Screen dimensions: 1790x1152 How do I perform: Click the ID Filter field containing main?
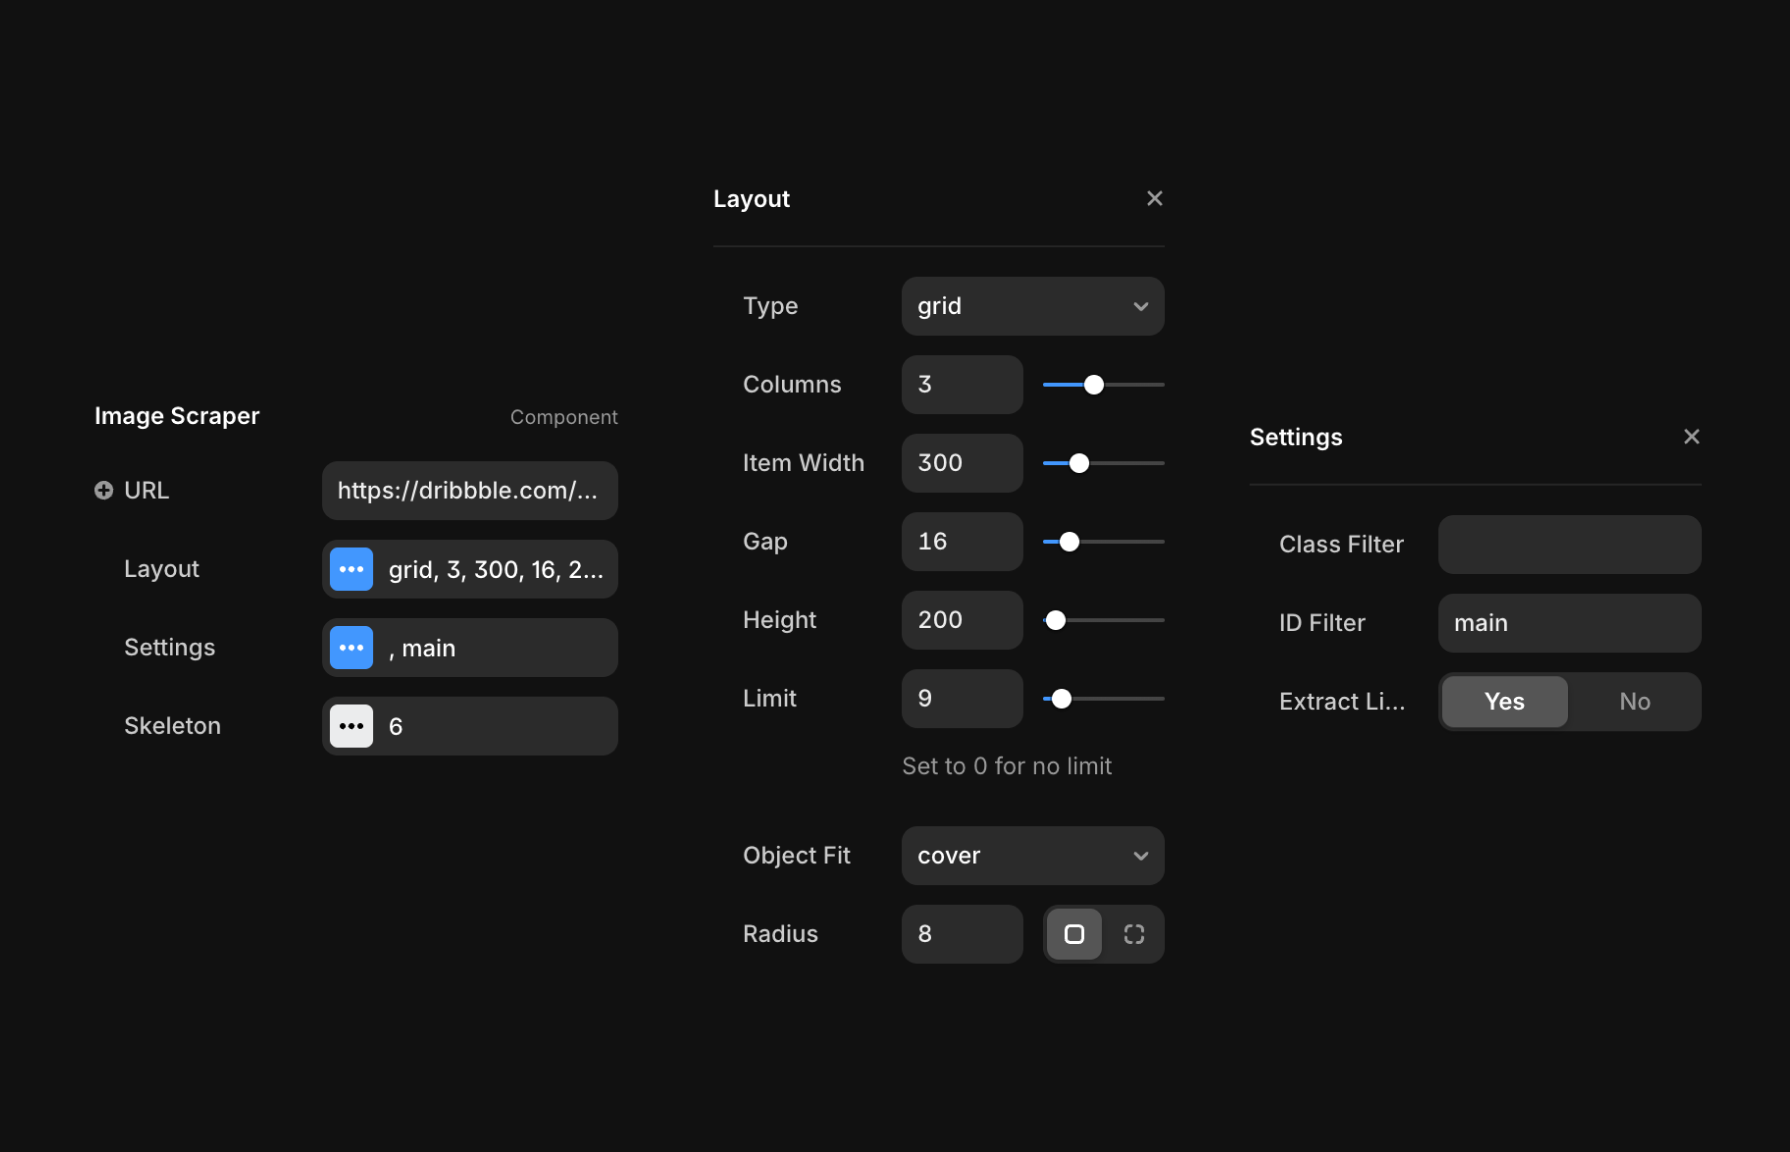point(1568,623)
